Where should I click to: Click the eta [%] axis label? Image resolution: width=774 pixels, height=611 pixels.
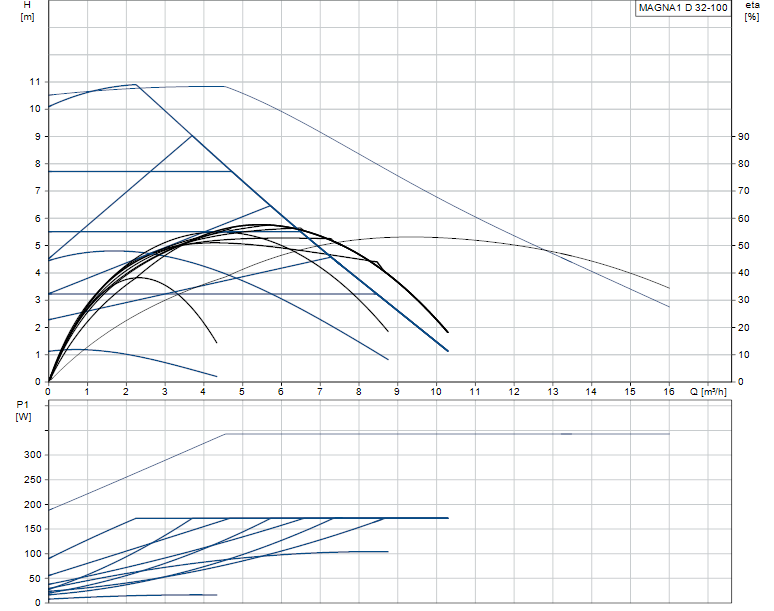752,11
